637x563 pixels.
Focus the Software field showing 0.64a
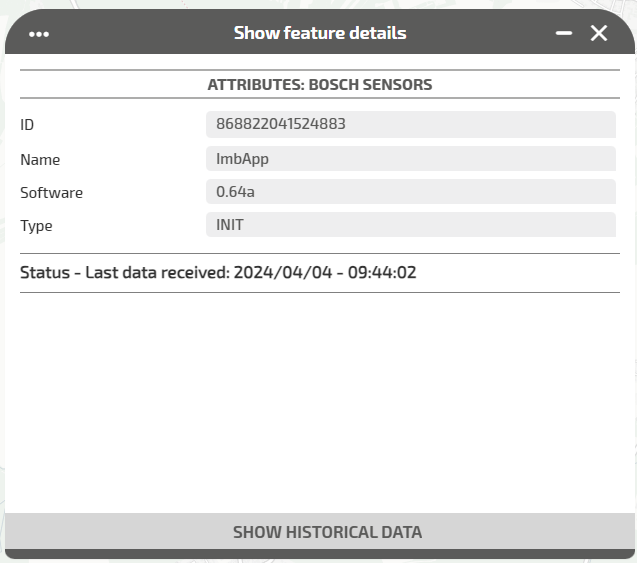[410, 192]
